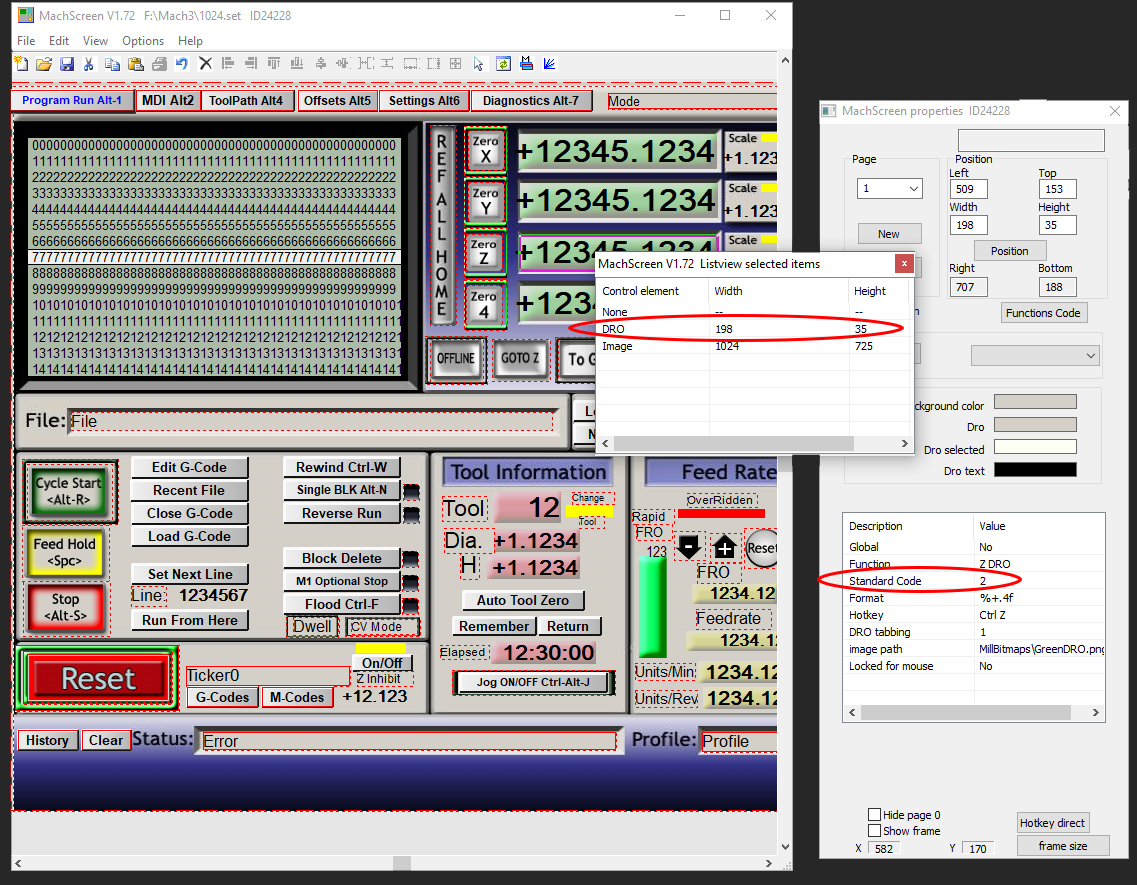Click the Print toolbar icon
The image size is (1137, 885).
159,64
